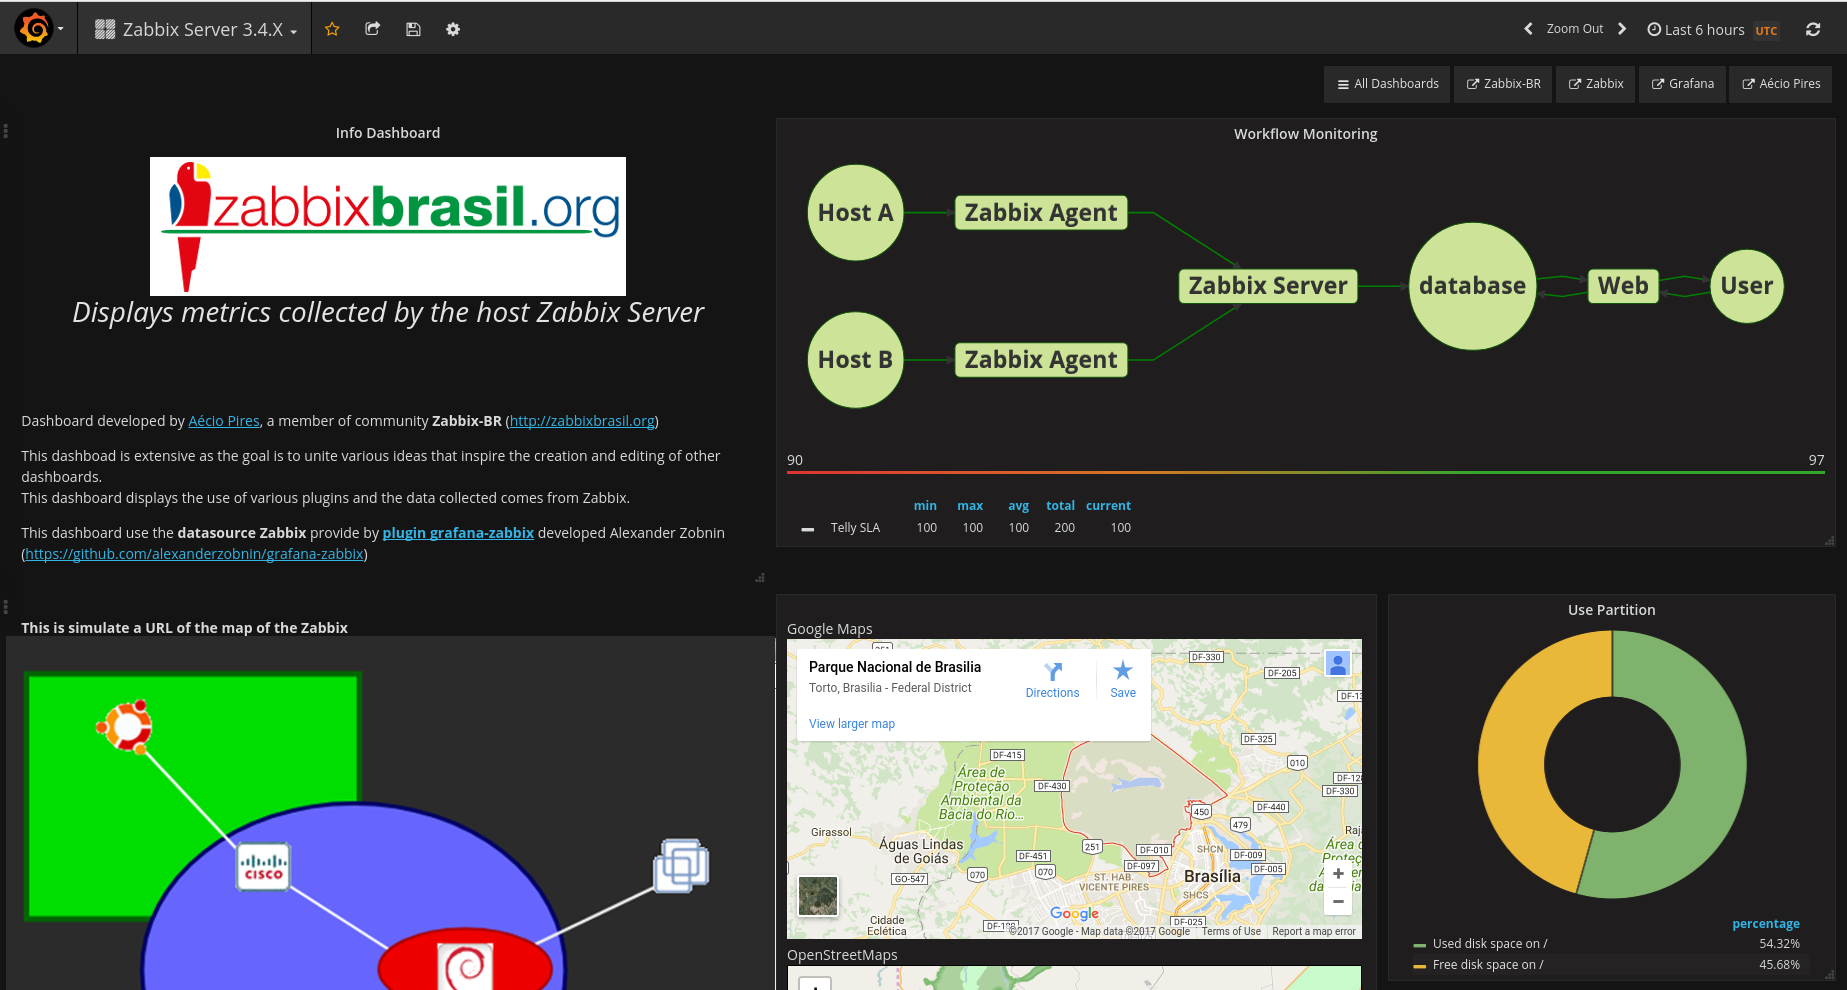Open the http://zabbixbrasil.org link
This screenshot has width=1847, height=990.
pyautogui.click(x=582, y=421)
